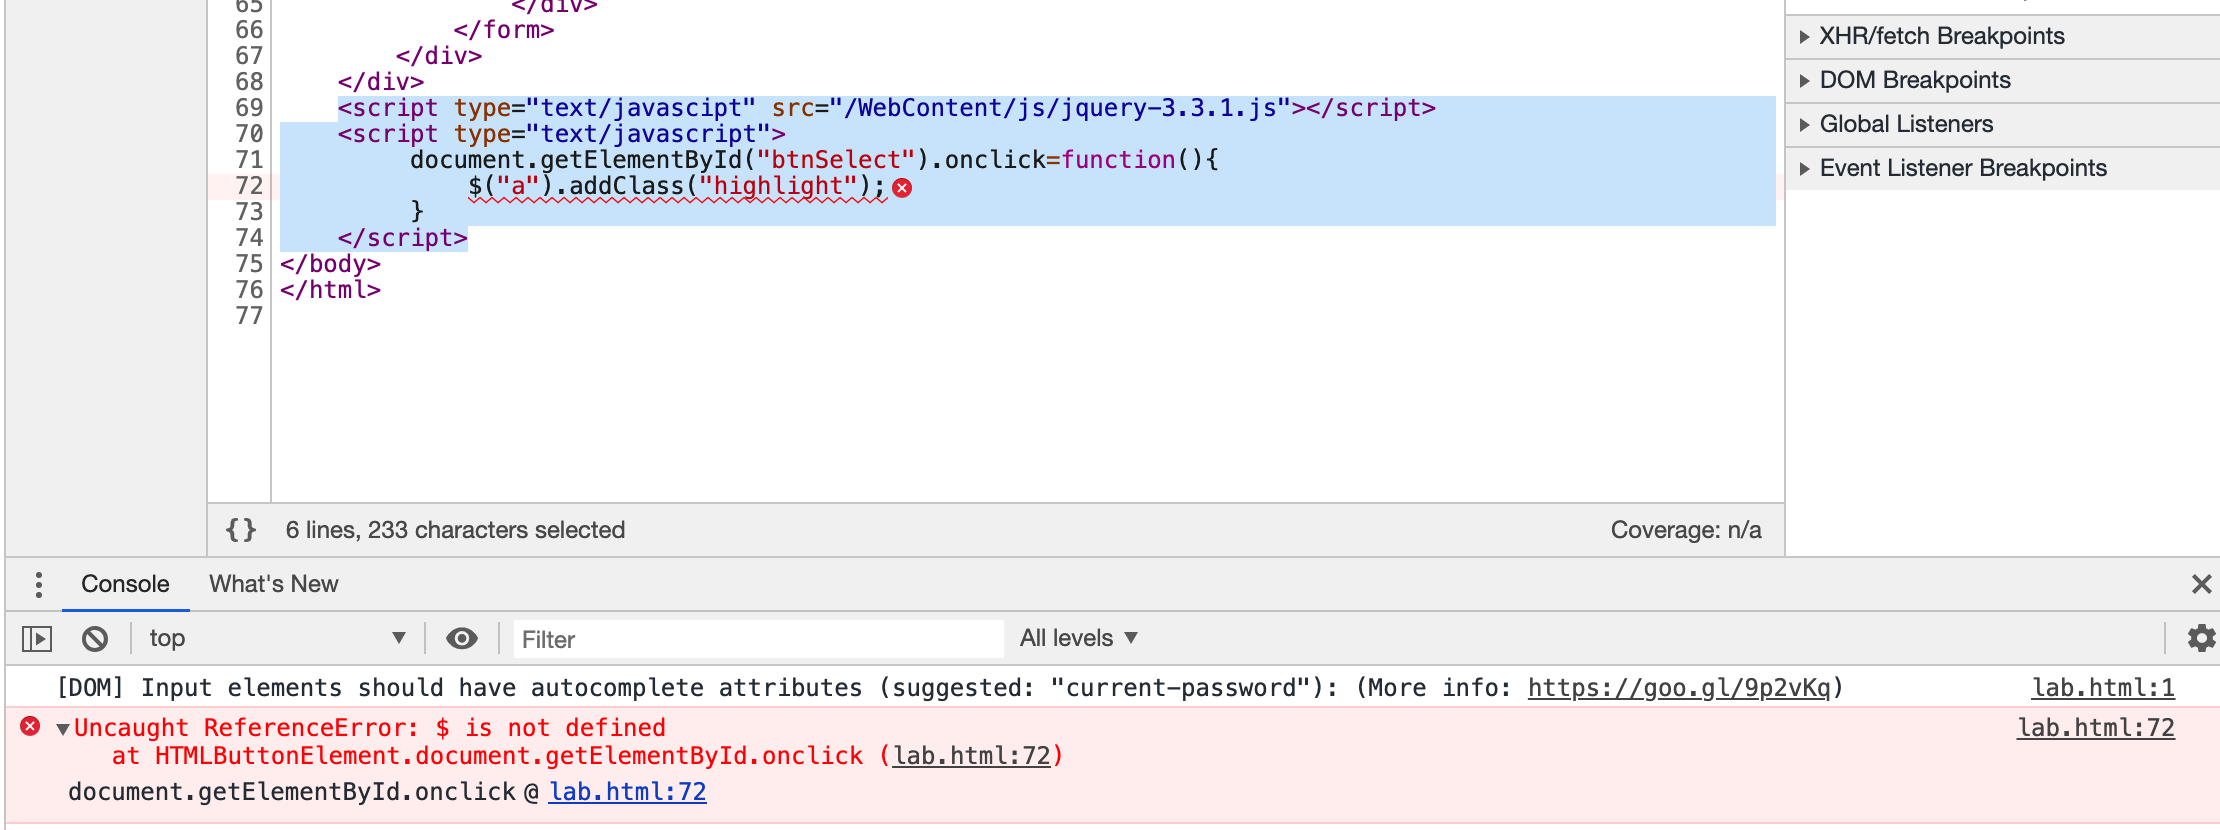Open the drawer's three-dot menu
2220x830 pixels.
coord(38,584)
